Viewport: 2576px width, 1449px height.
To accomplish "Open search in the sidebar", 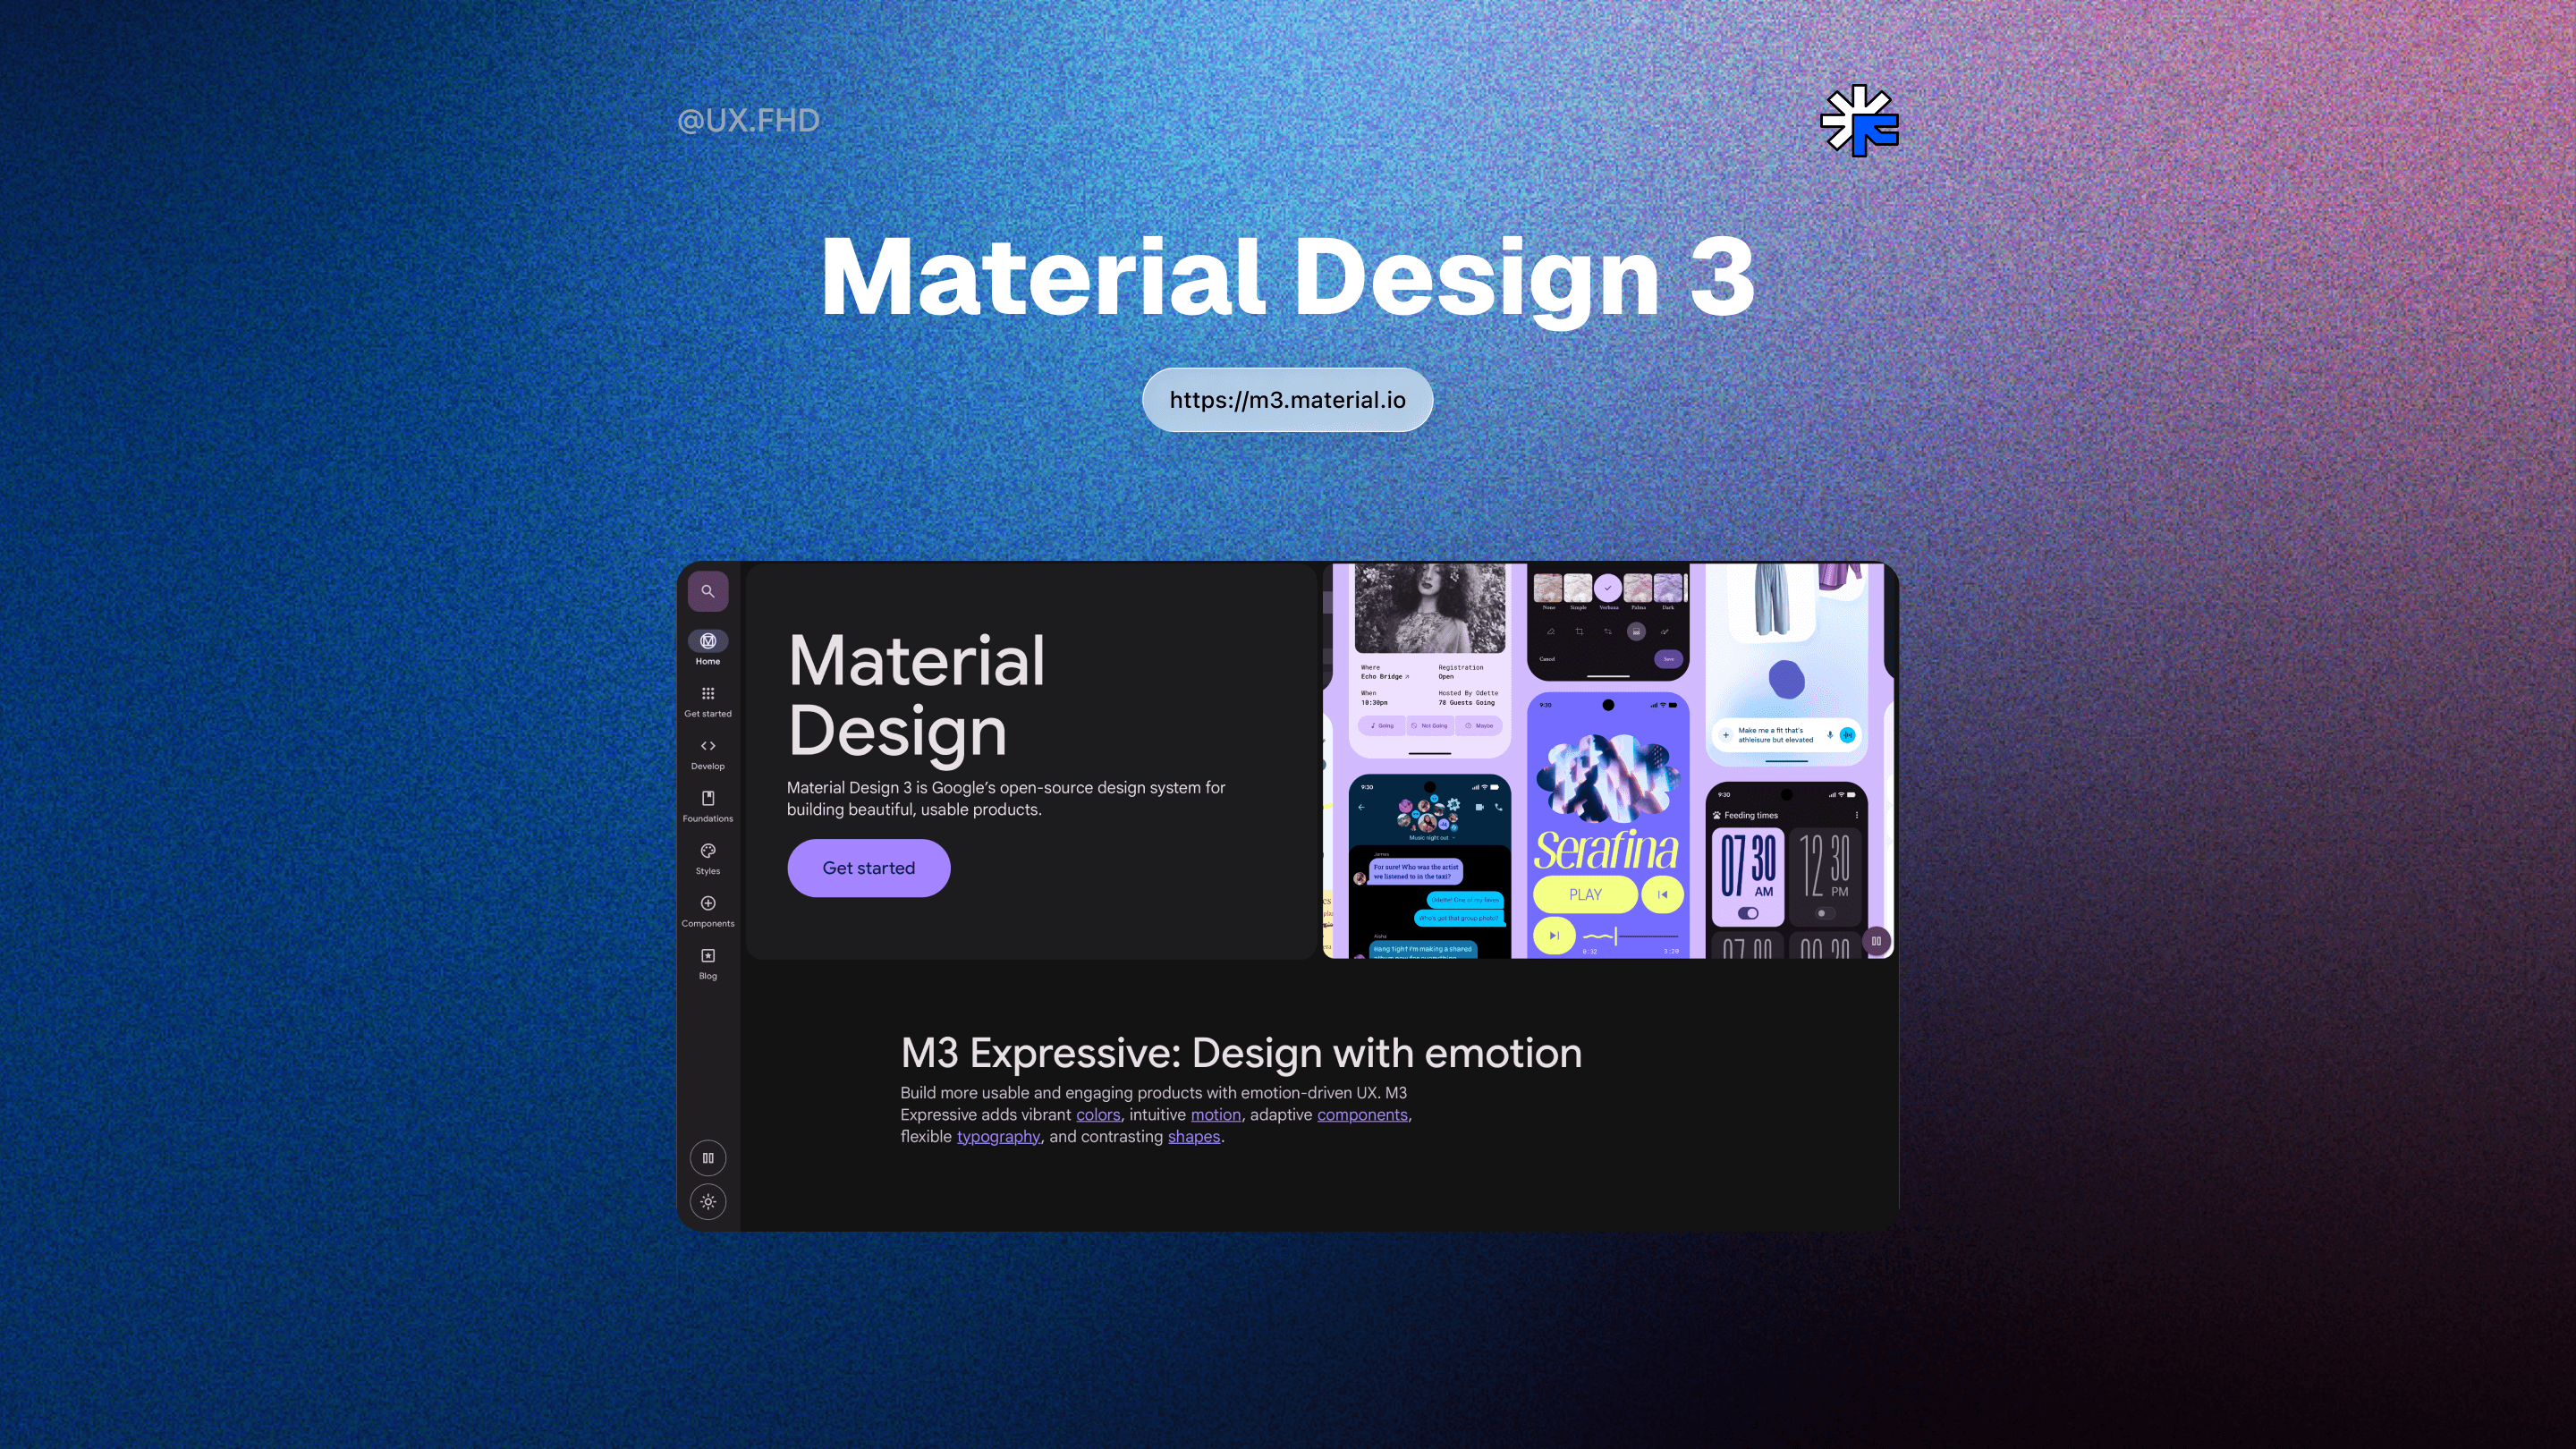I will tap(707, 591).
